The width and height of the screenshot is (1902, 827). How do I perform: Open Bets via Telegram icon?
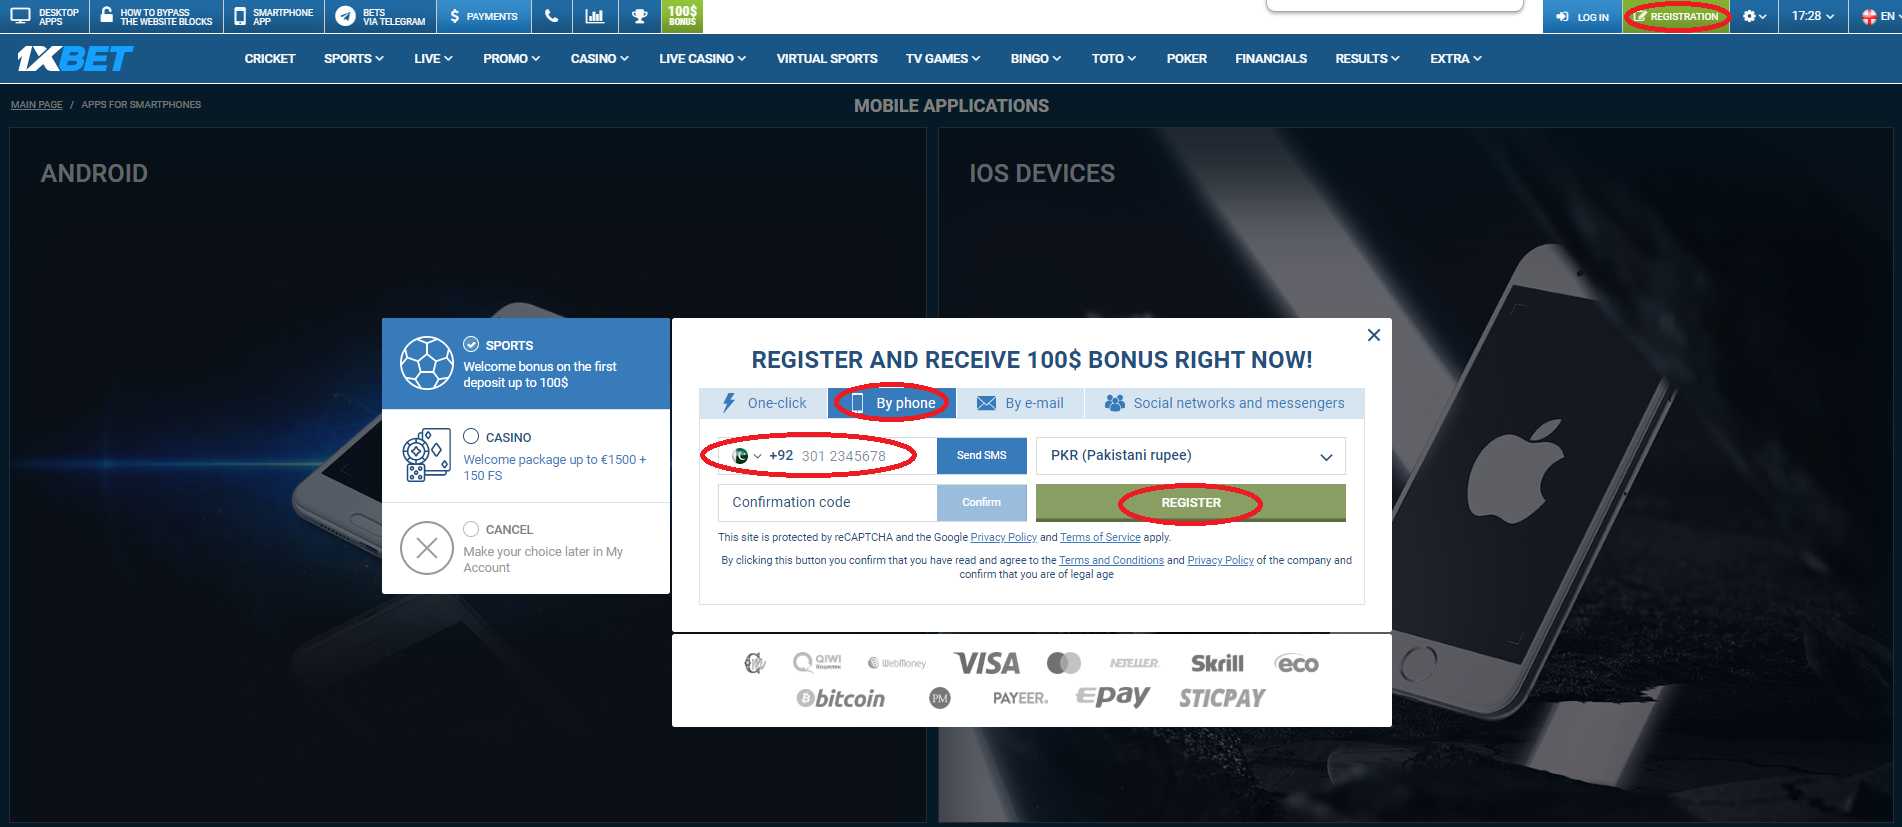click(345, 16)
